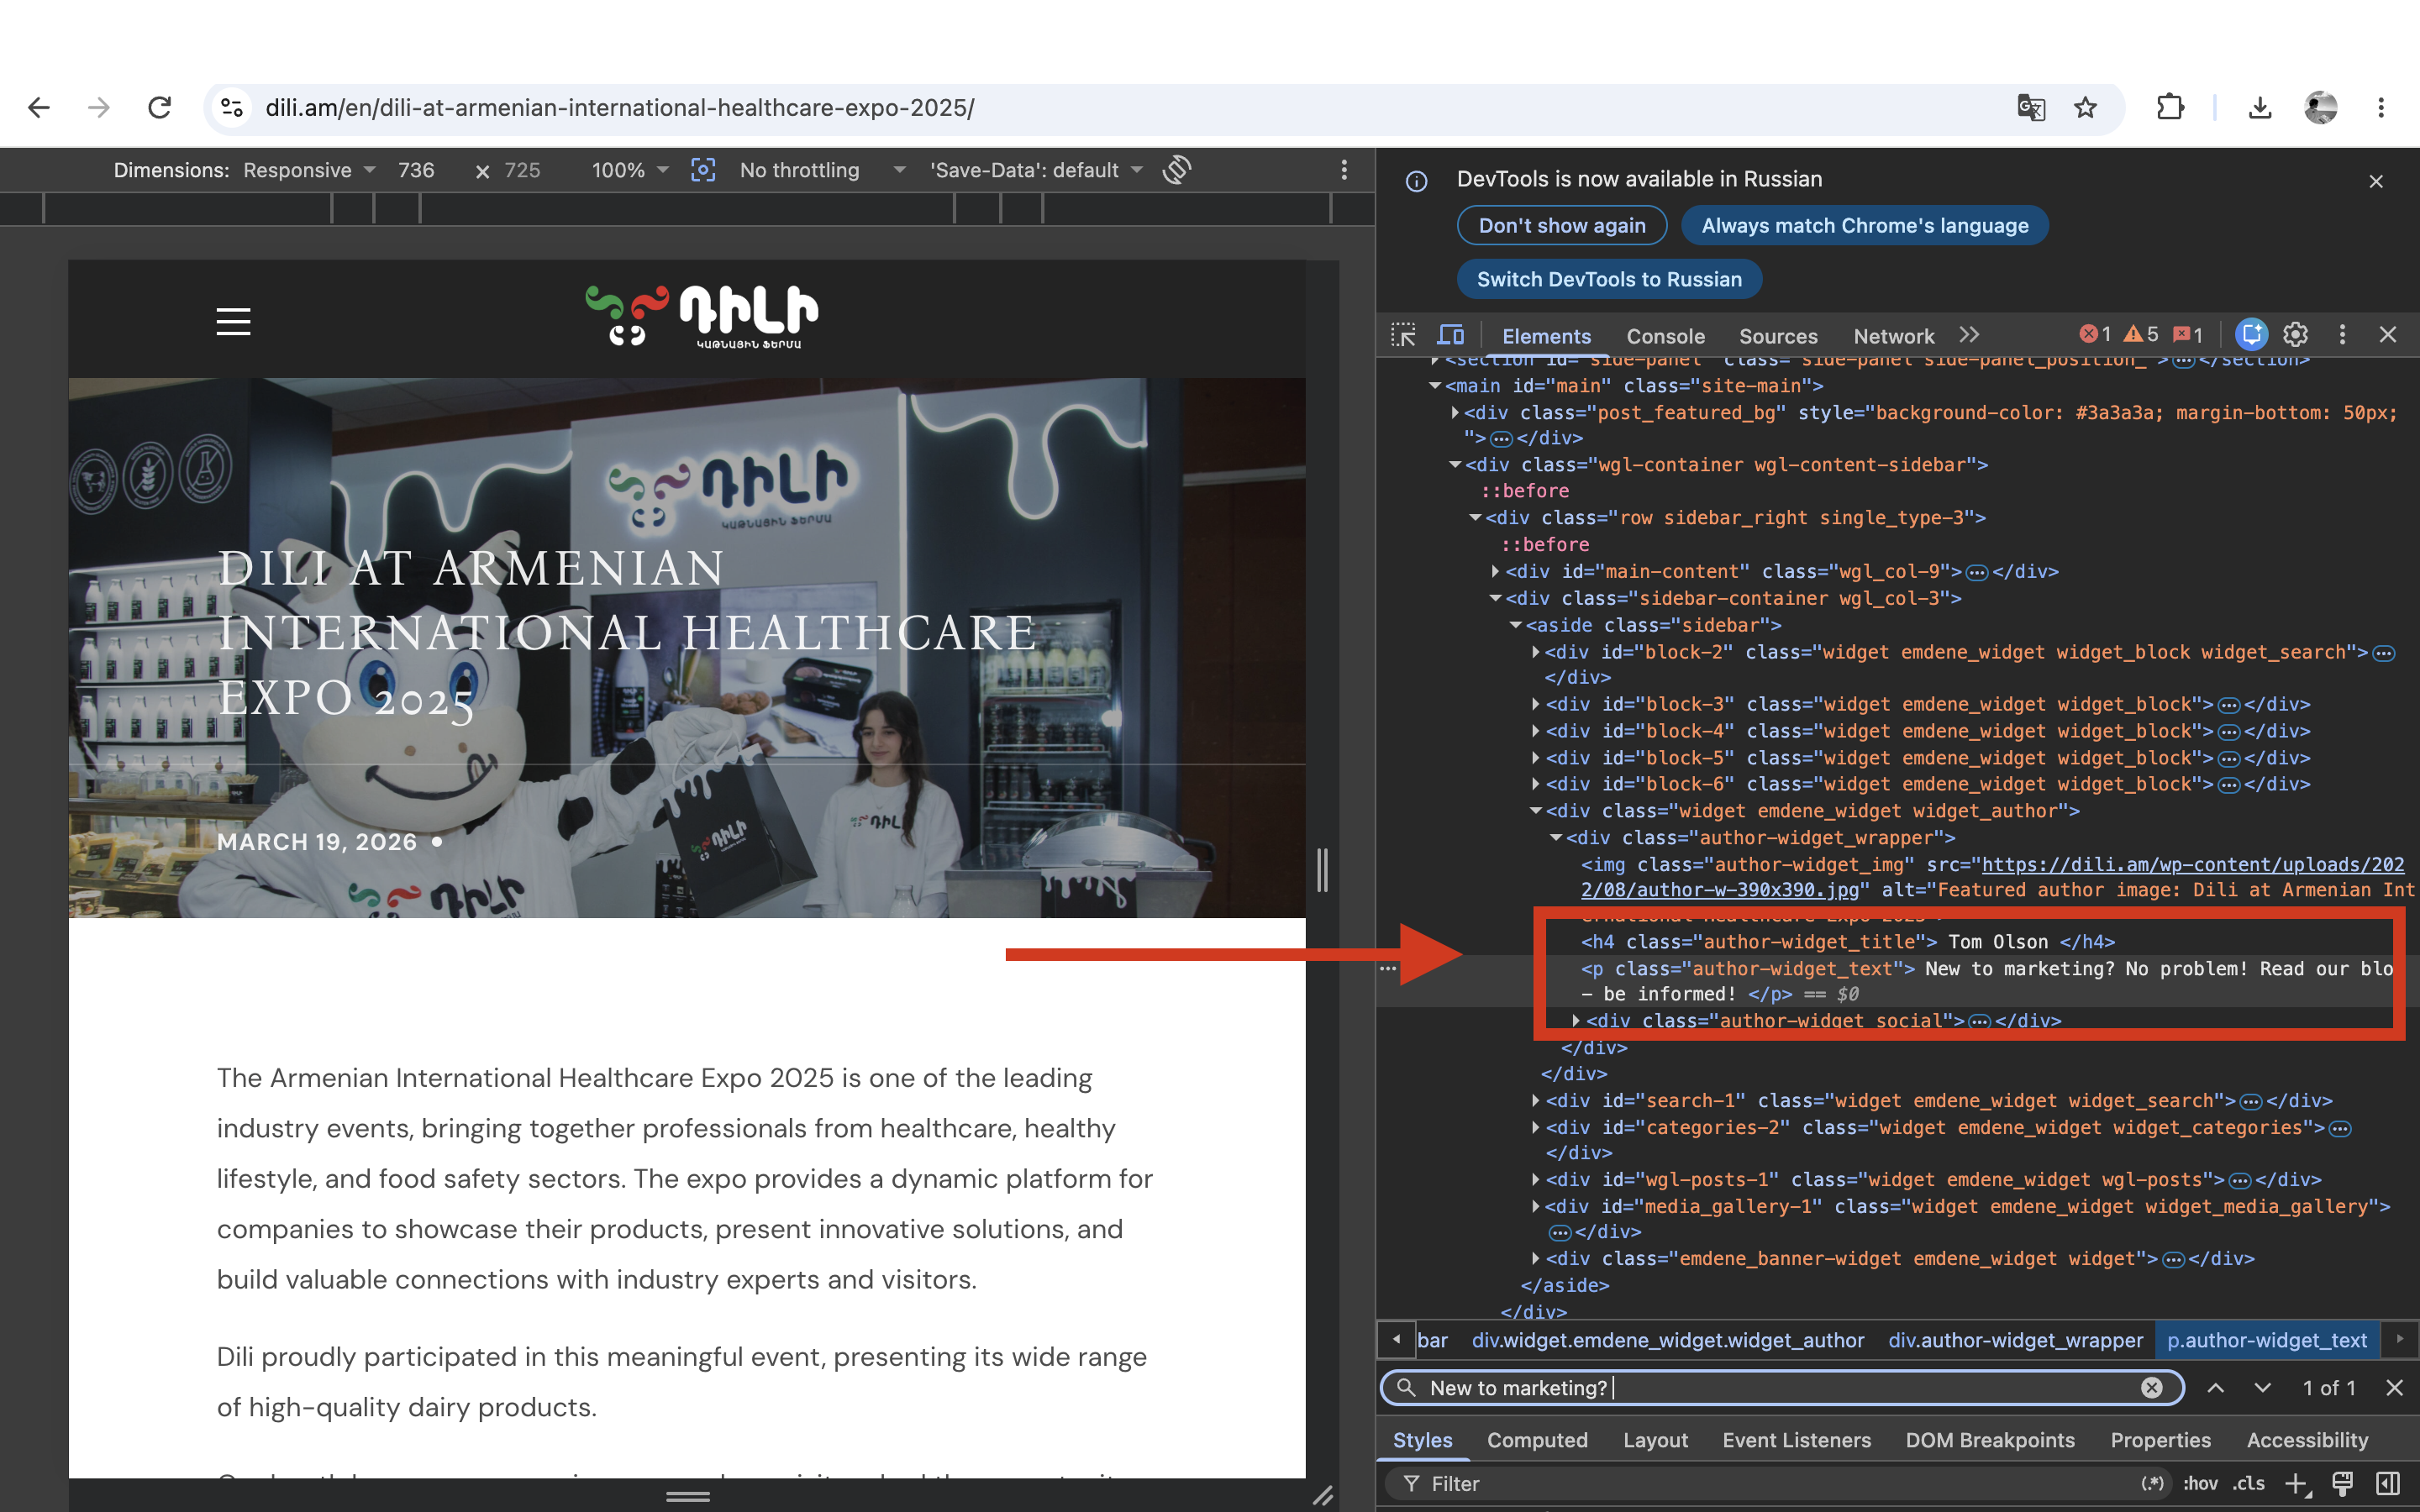The width and height of the screenshot is (2420, 1512).
Task: Toggle rendering emulations brush icon
Action: 2342,1484
